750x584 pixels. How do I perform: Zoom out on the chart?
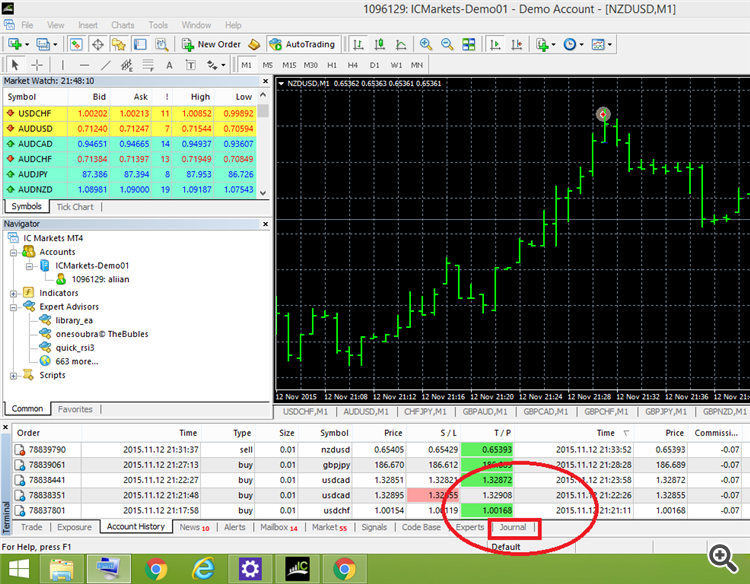447,44
